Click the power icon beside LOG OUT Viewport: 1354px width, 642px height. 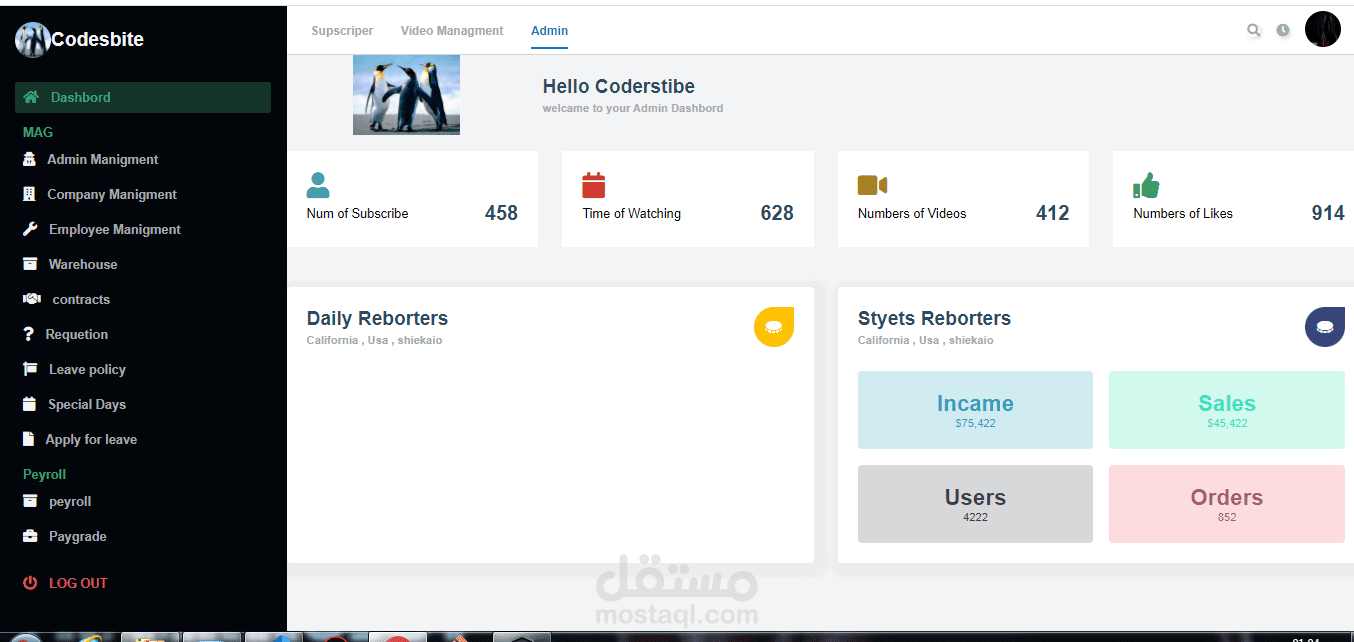click(x=31, y=582)
